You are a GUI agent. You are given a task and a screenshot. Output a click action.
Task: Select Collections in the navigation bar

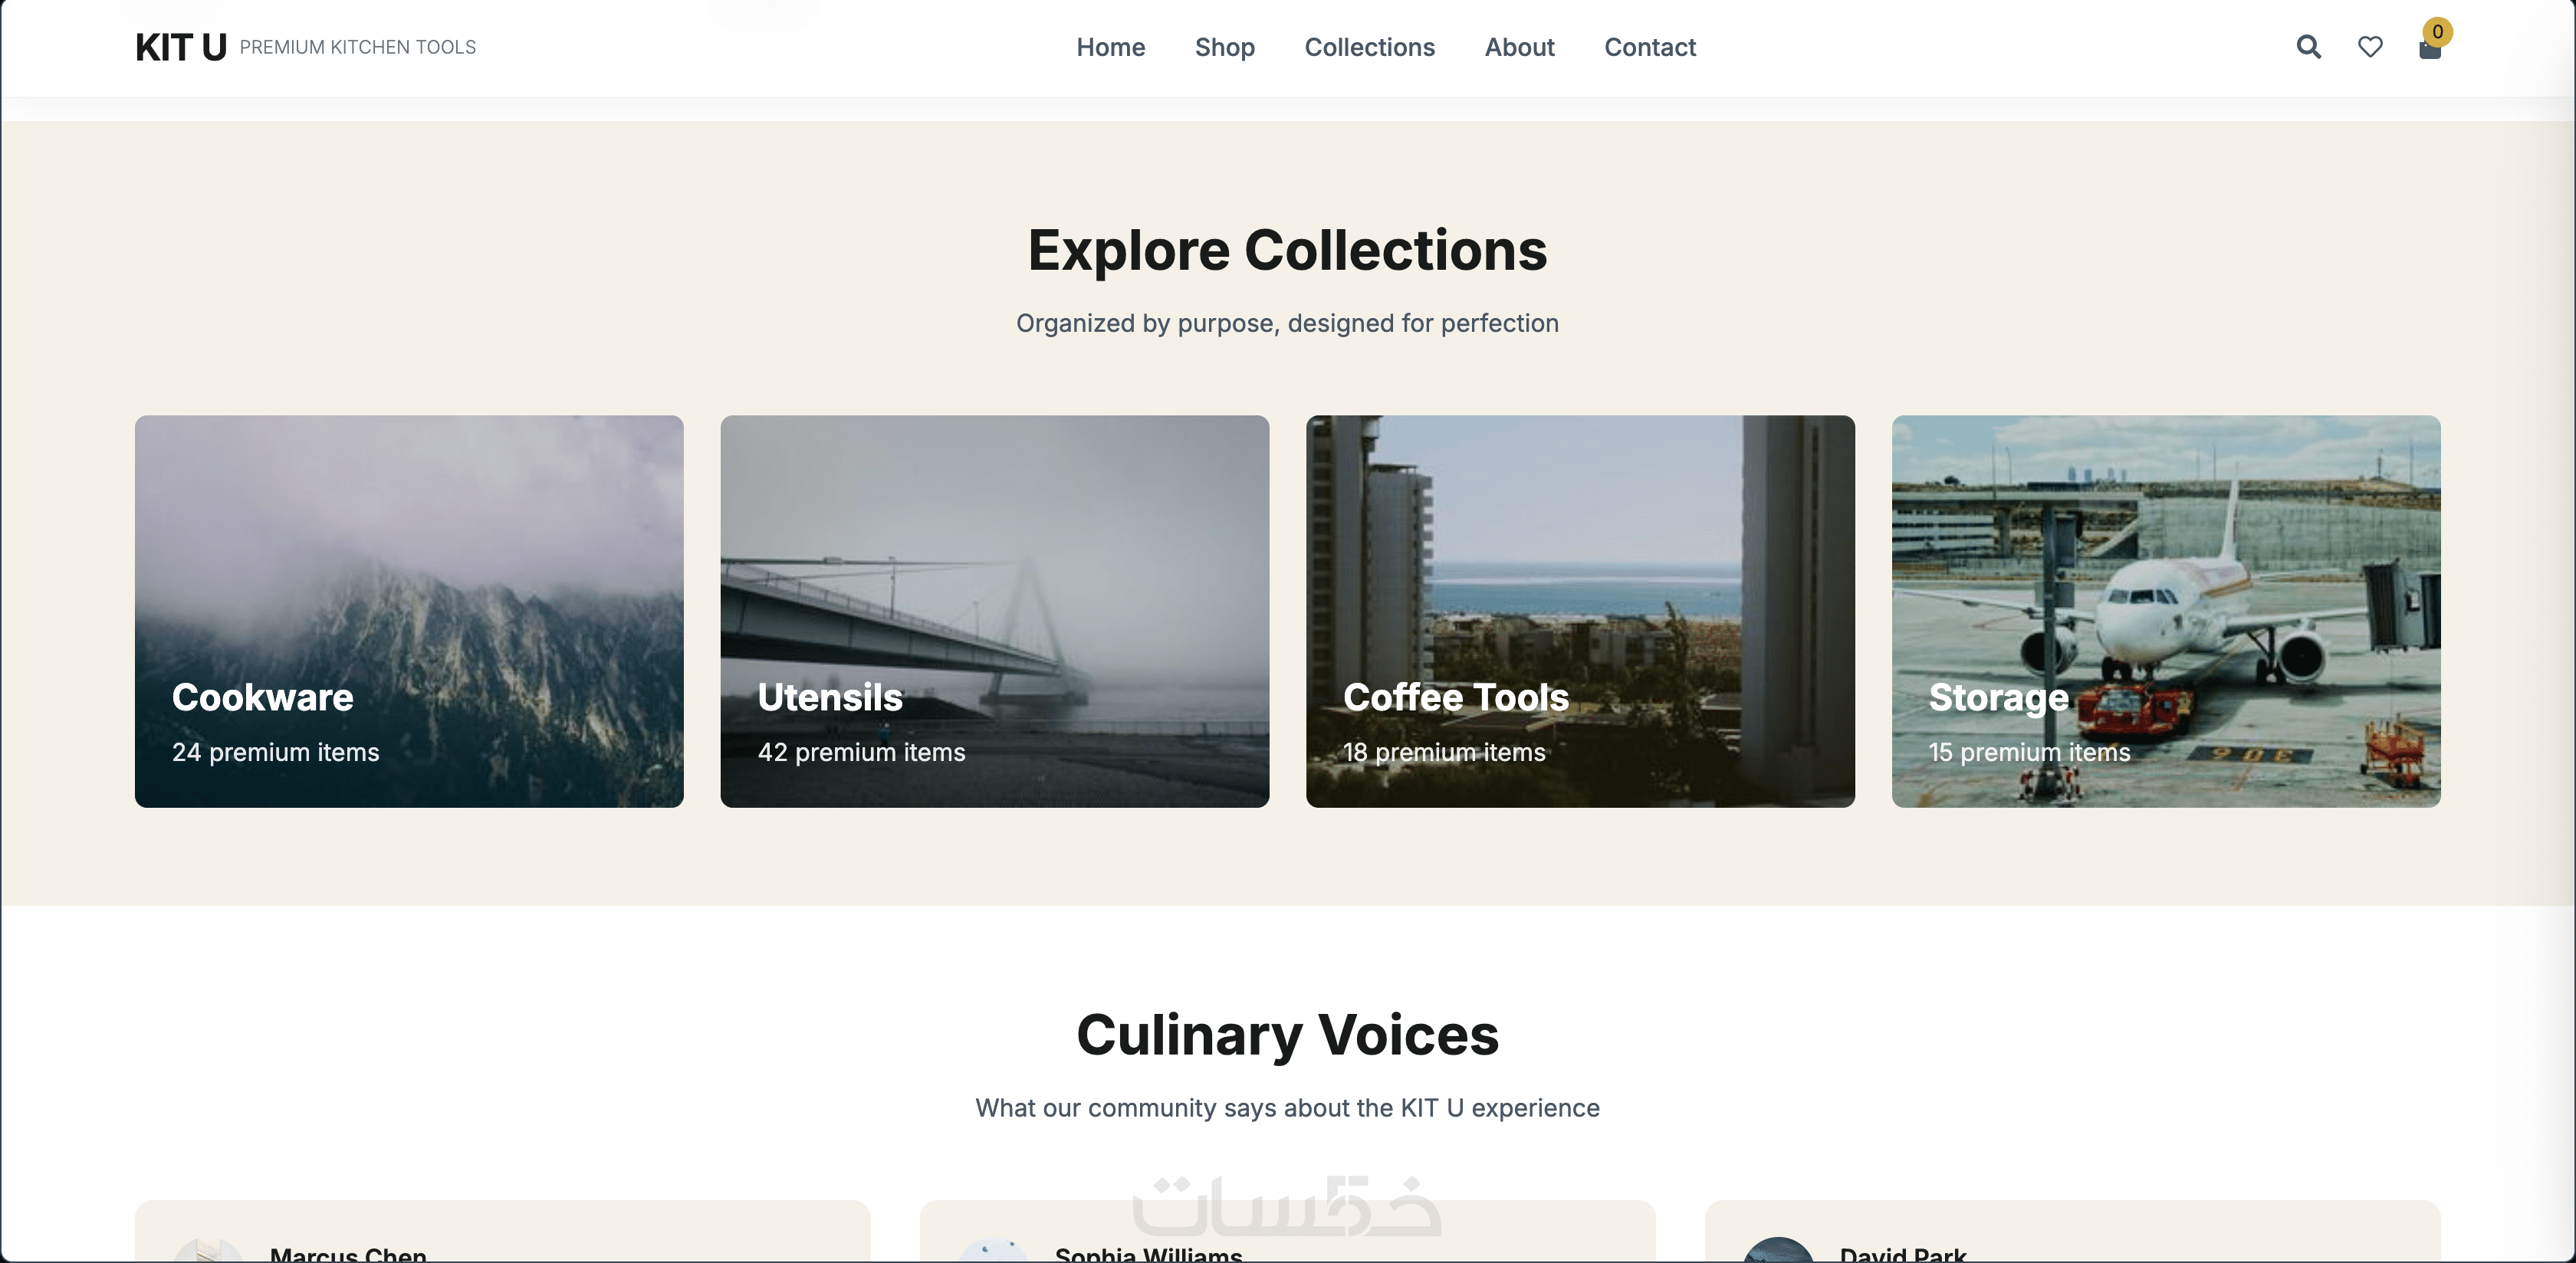[1369, 47]
